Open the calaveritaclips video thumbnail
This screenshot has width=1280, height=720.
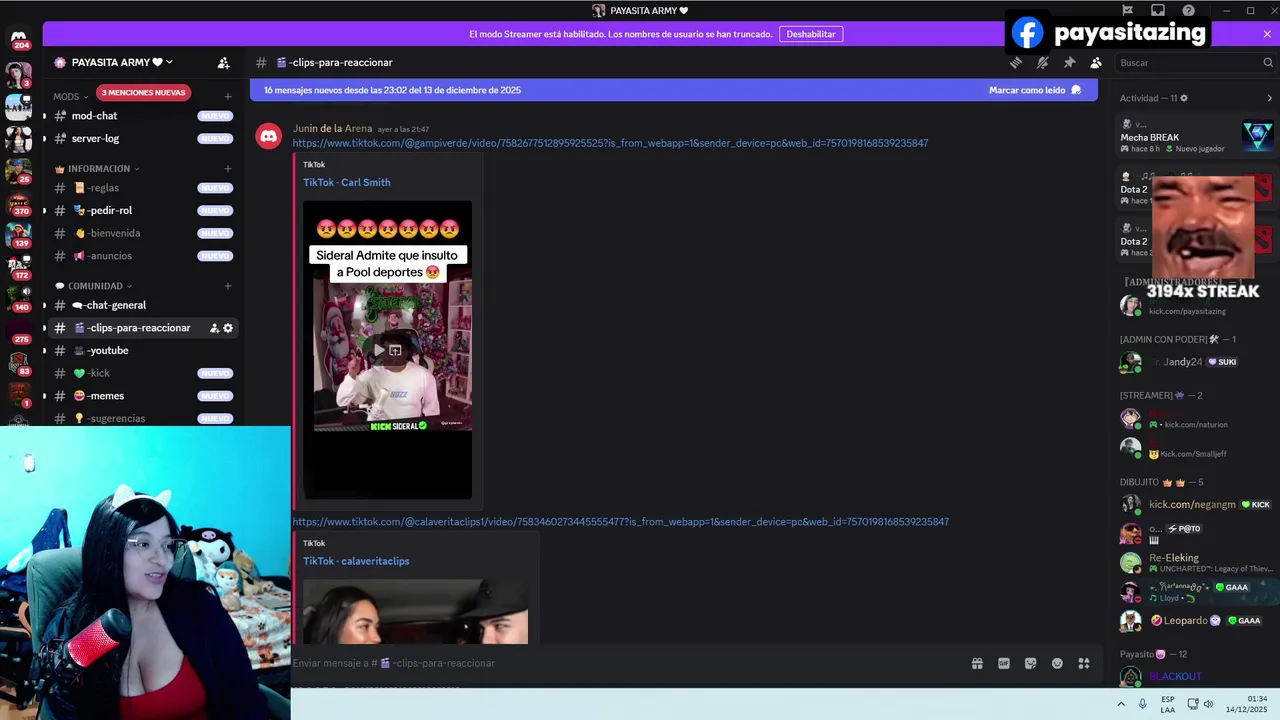click(415, 611)
